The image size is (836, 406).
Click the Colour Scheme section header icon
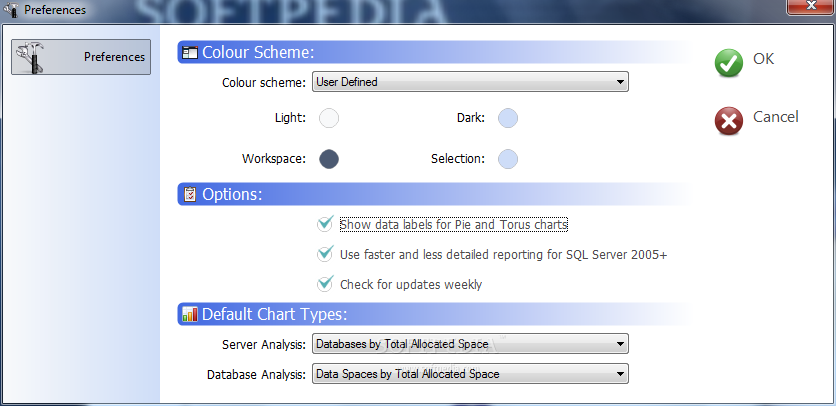click(190, 52)
